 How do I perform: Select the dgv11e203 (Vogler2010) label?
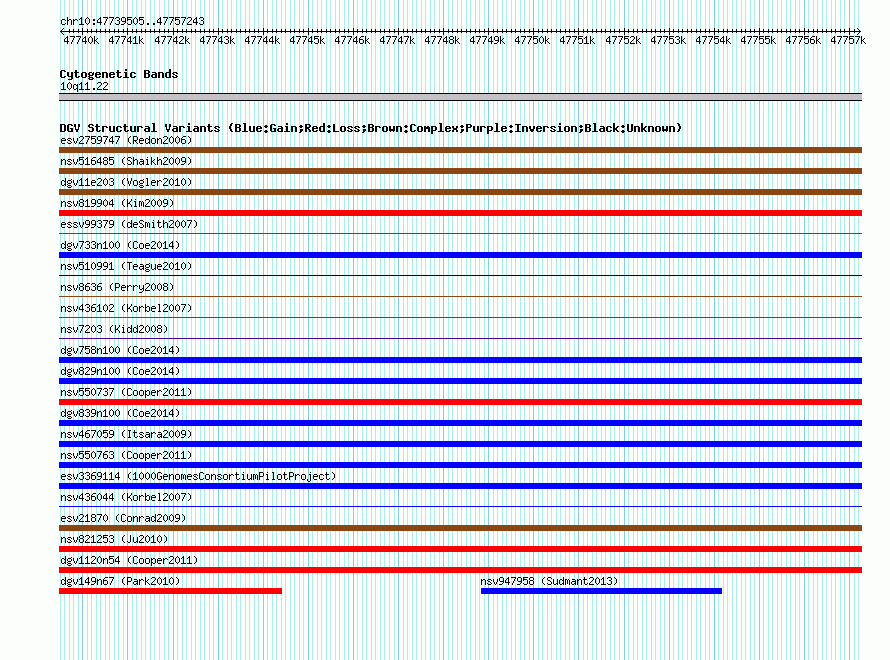pyautogui.click(x=126, y=182)
